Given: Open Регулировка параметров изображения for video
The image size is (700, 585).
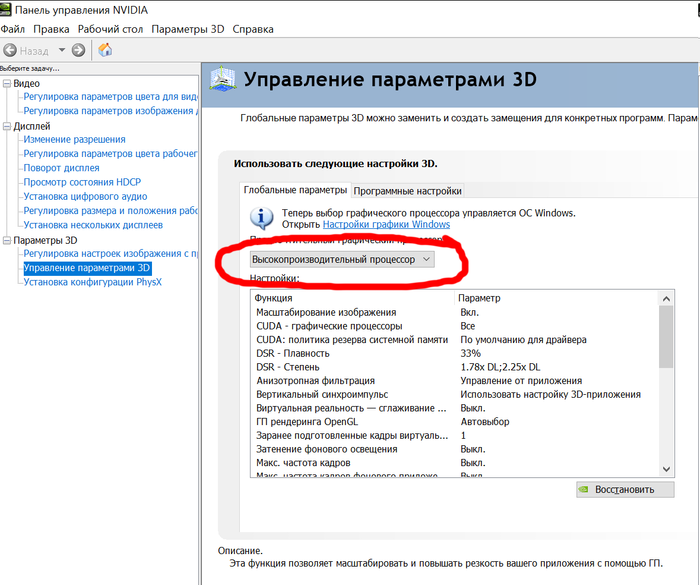Looking at the screenshot, I should (110, 111).
